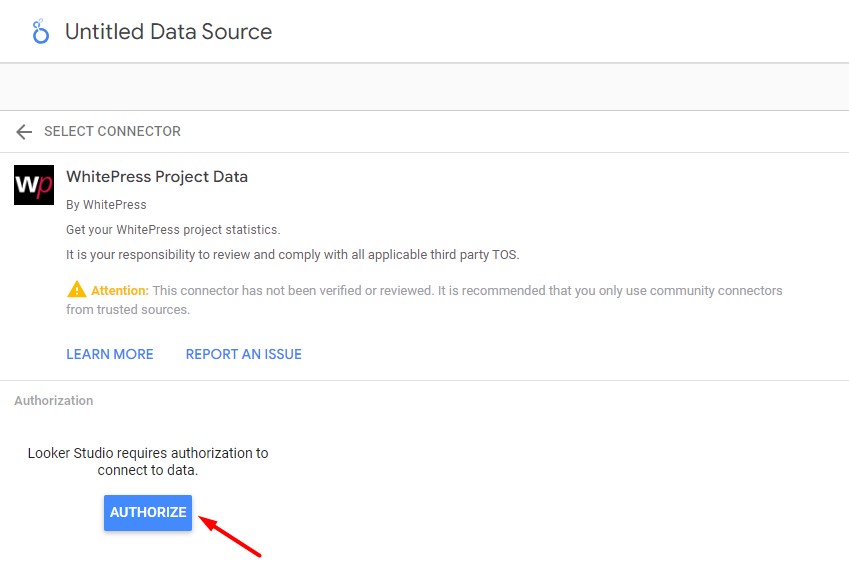Screen dimensions: 849x582
Task: Select the WhitePress Project Data heading
Action: point(157,176)
